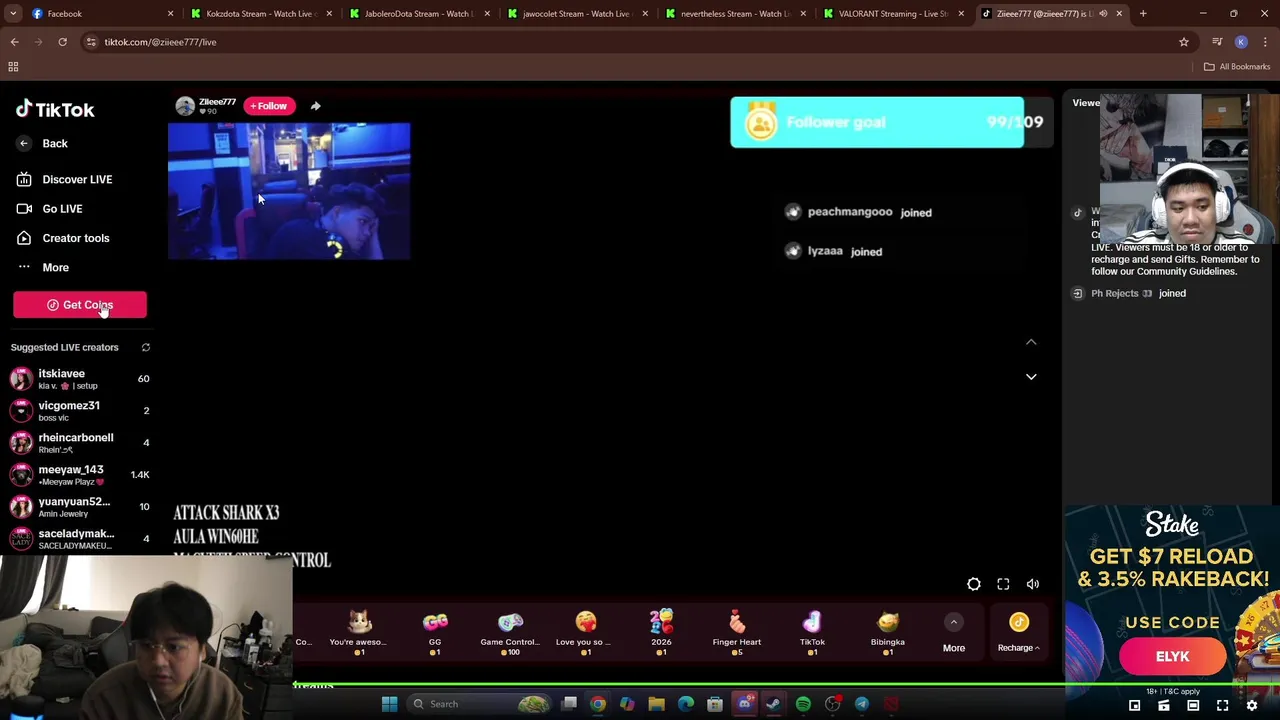Switch to JaboleroDota Stream tab

point(417,14)
